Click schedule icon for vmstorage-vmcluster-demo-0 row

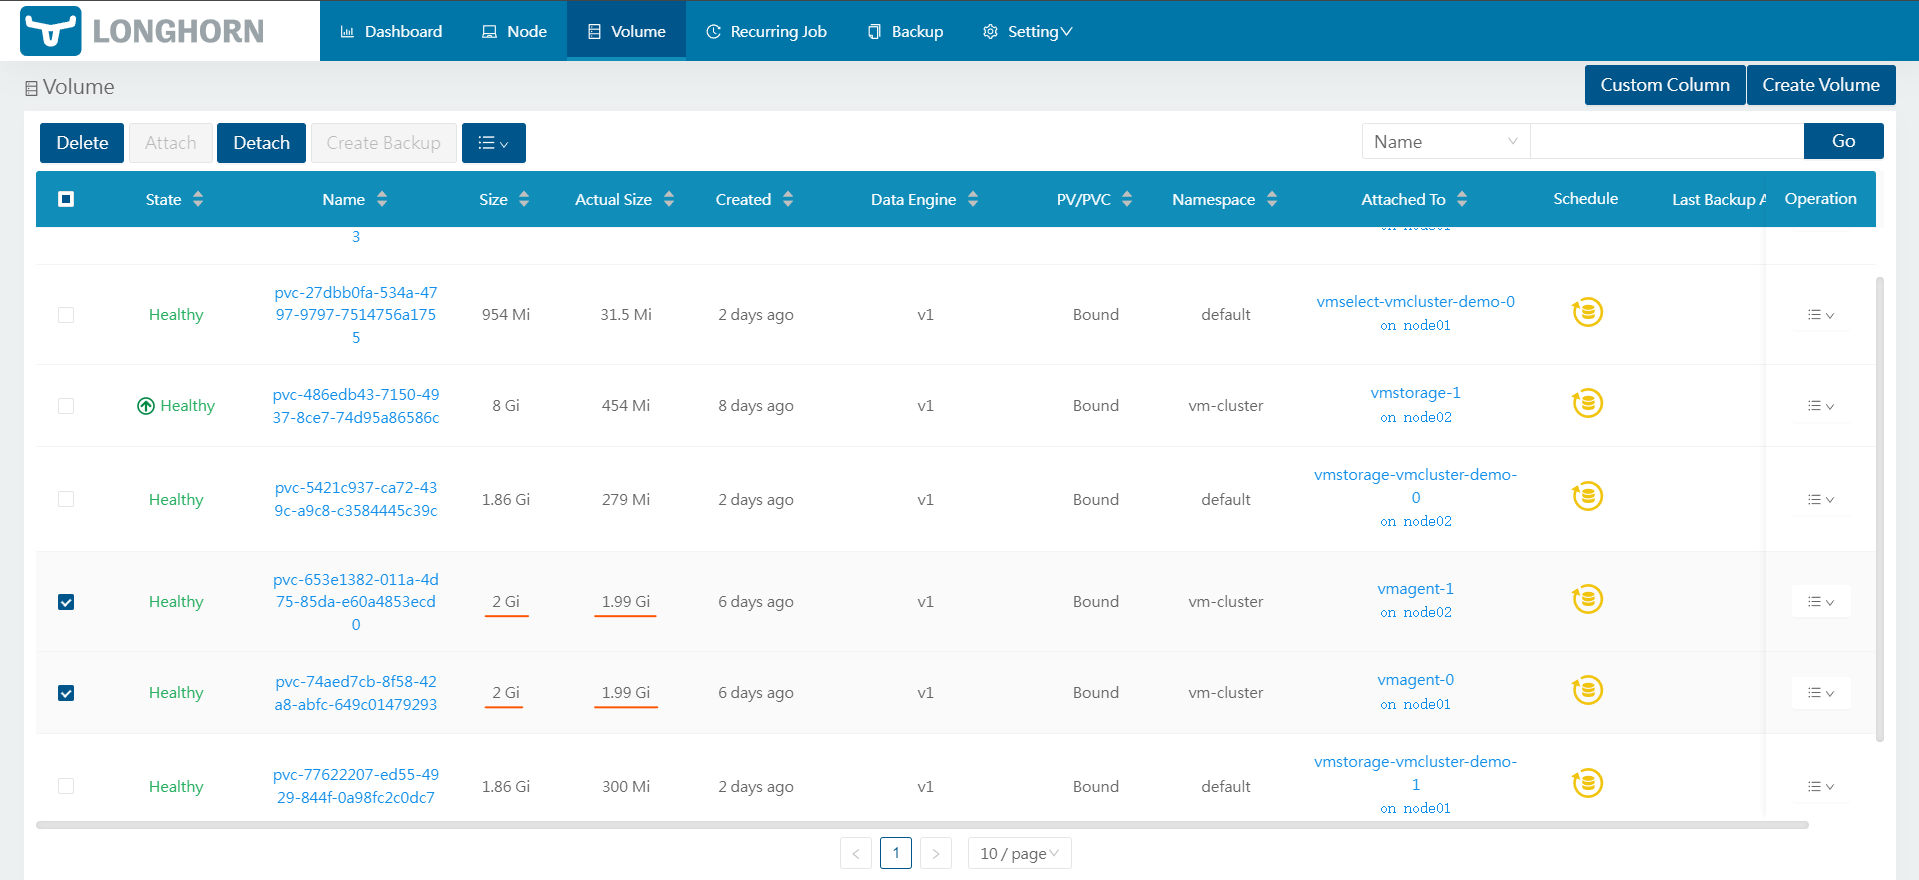tap(1587, 497)
